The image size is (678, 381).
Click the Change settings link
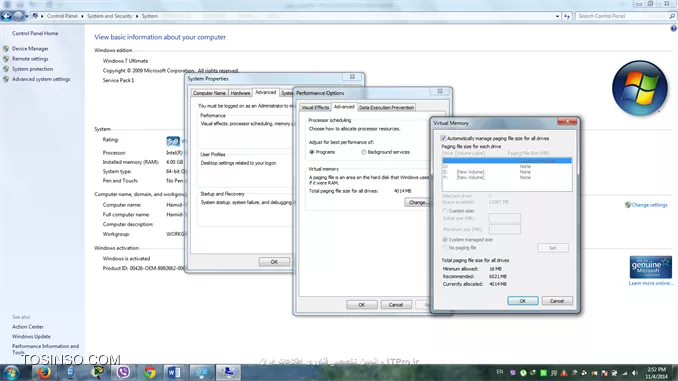(x=649, y=205)
